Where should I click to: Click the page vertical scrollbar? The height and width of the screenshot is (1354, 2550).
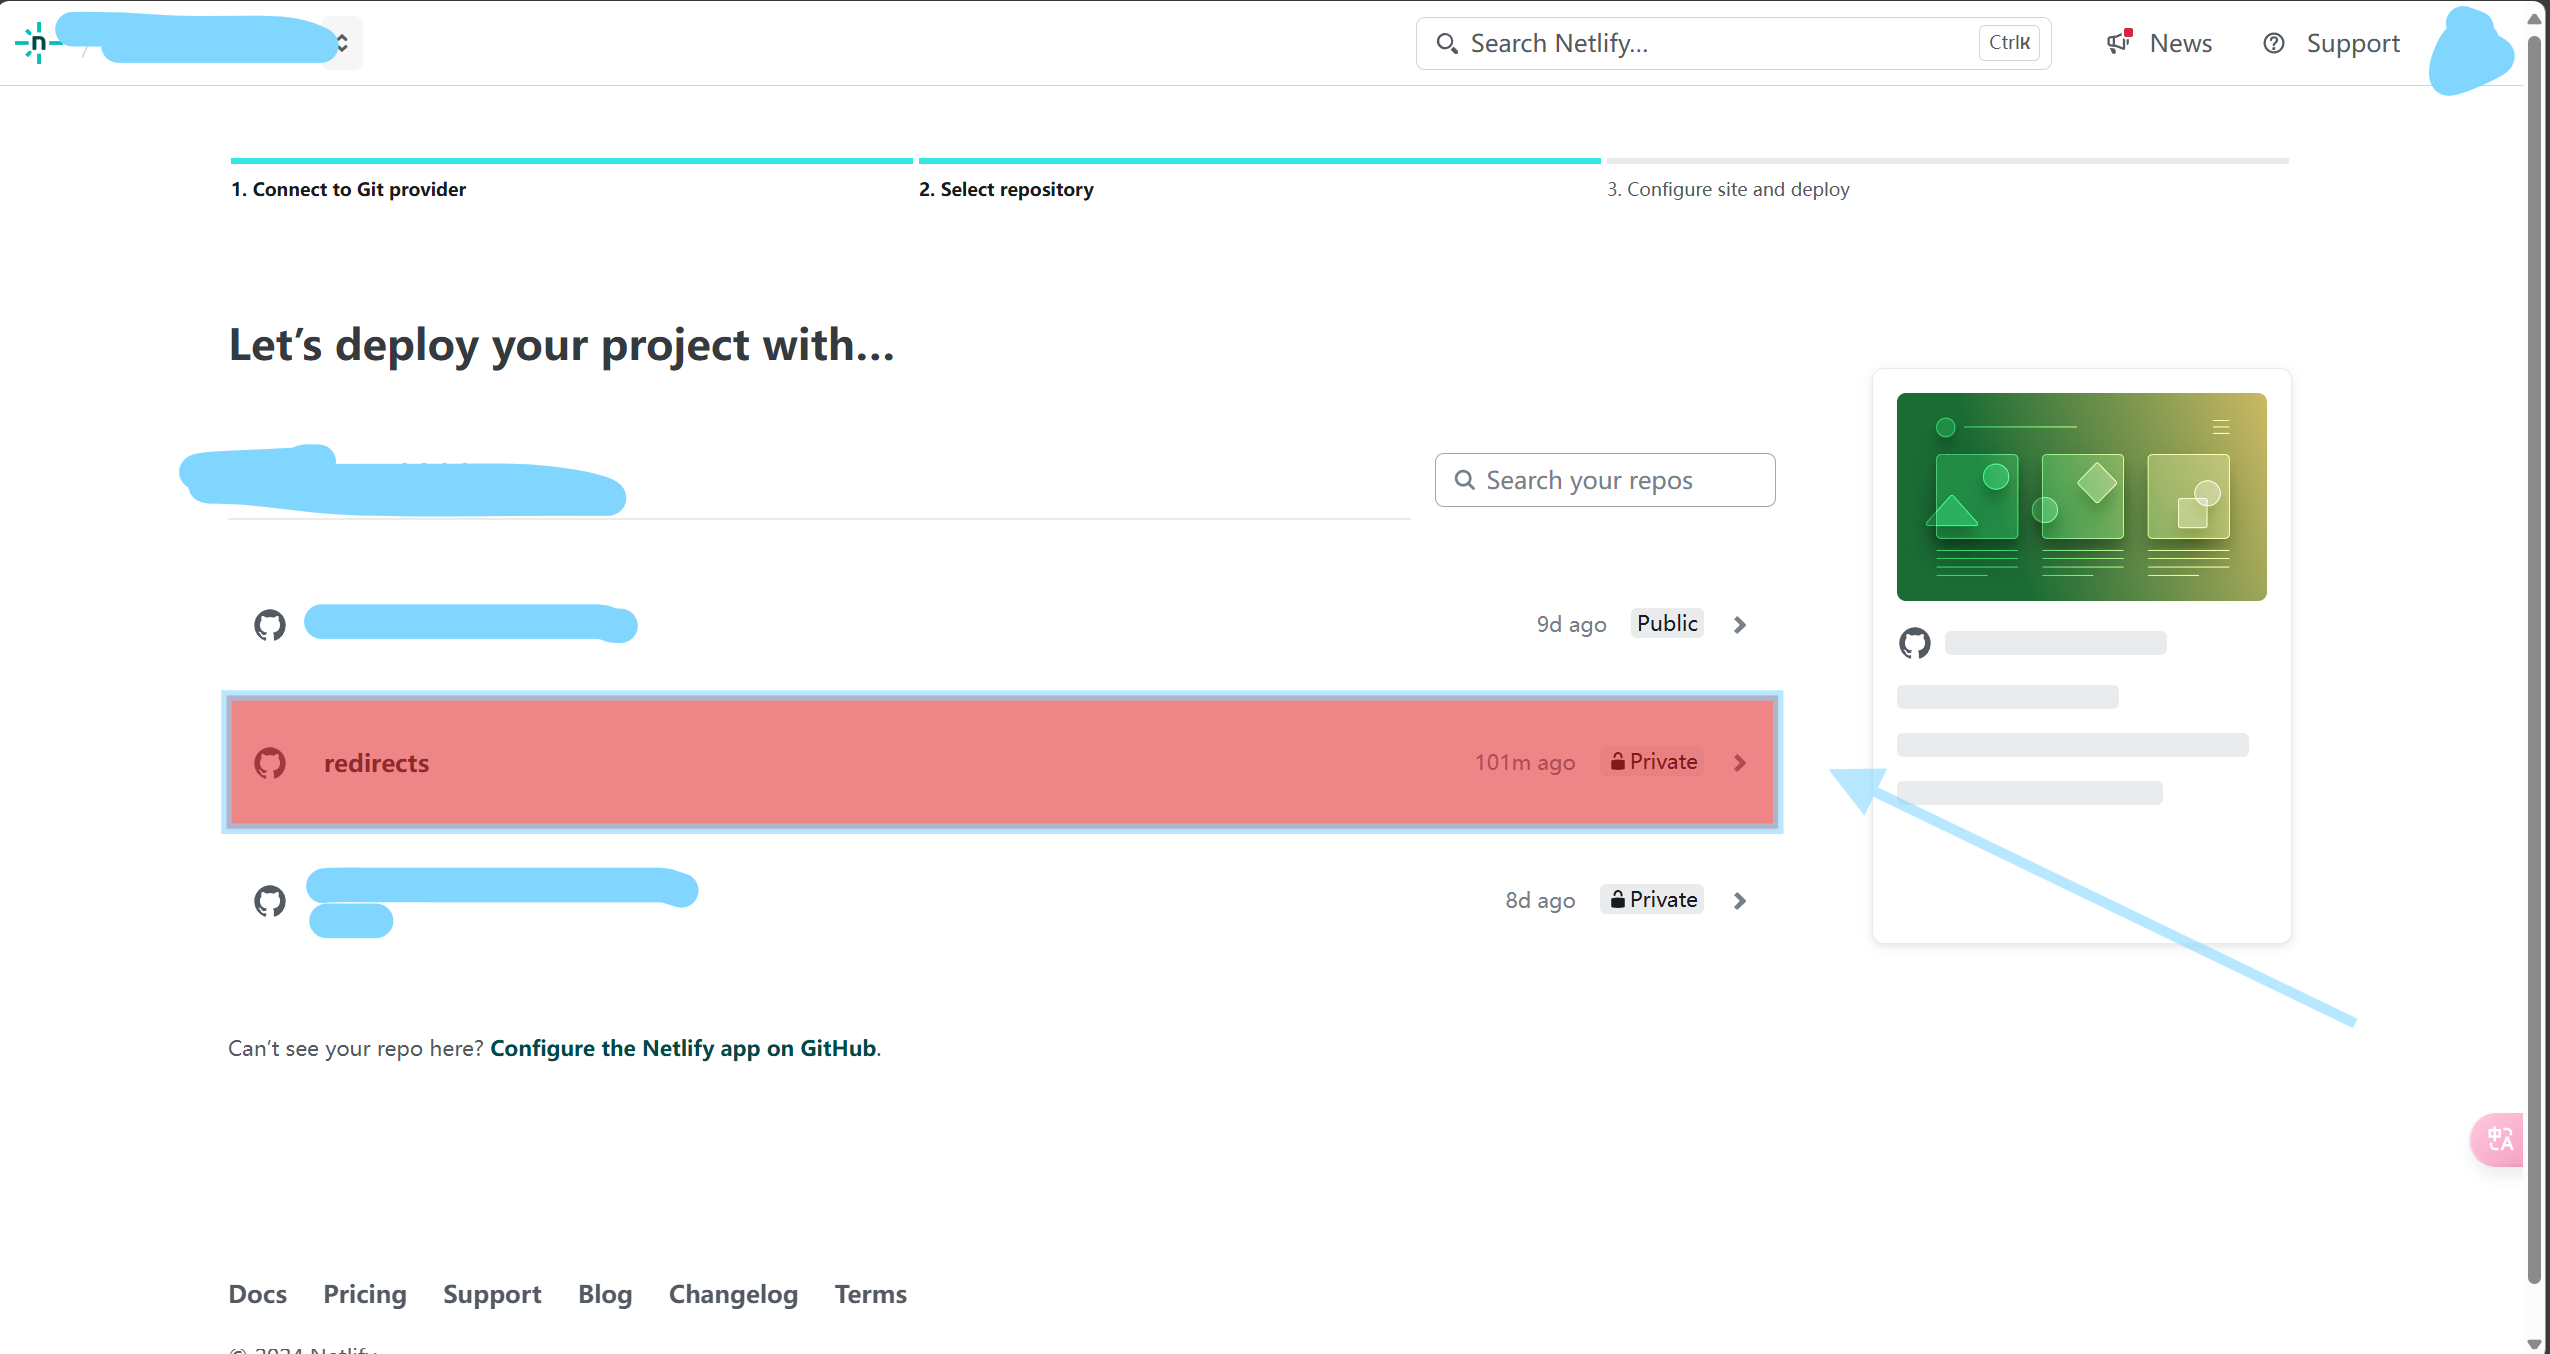tap(2534, 660)
